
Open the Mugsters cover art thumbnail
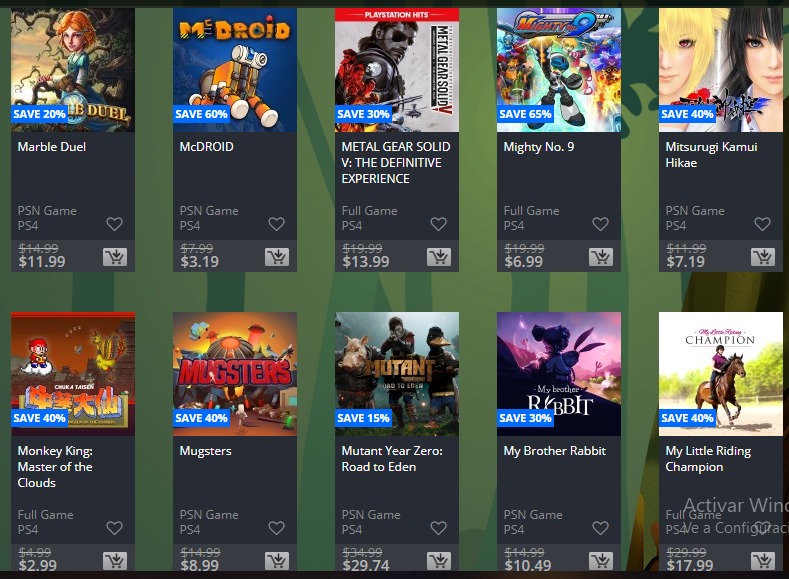click(235, 374)
